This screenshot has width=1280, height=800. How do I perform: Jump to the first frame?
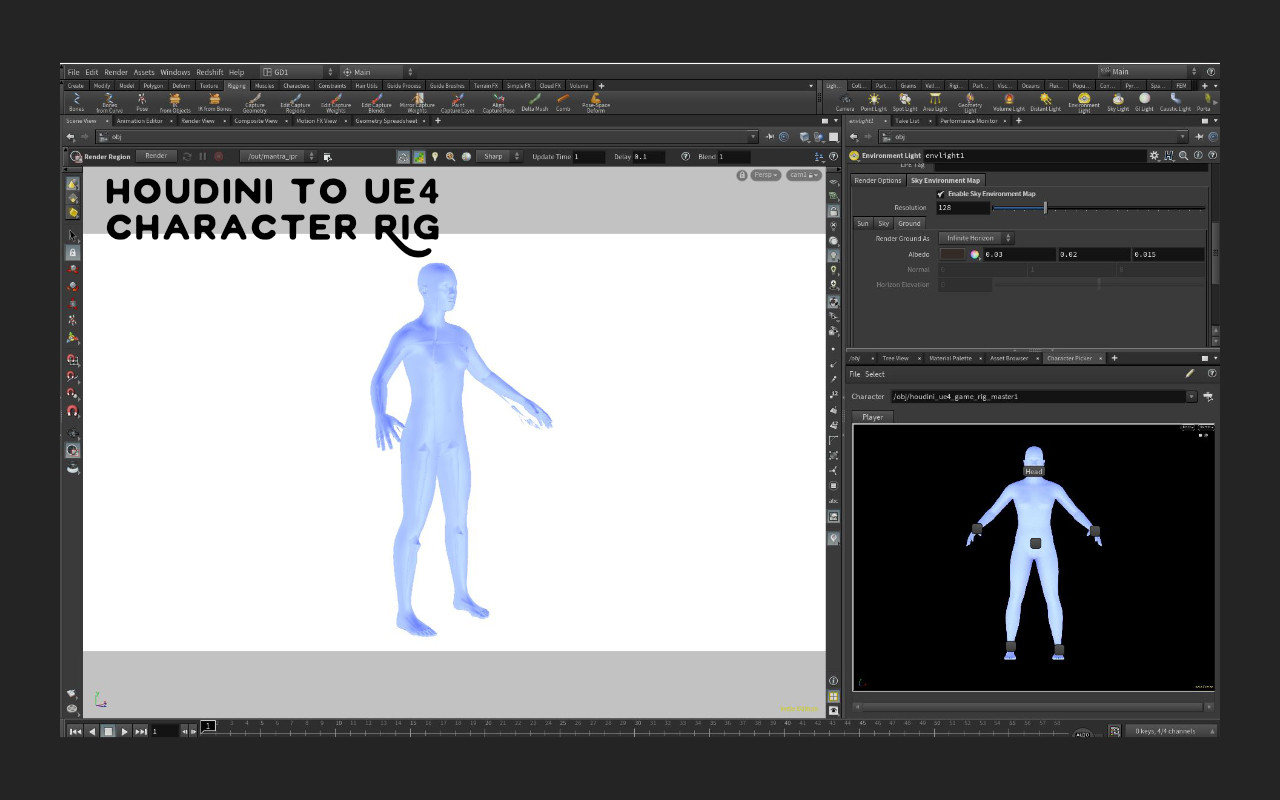(x=75, y=732)
